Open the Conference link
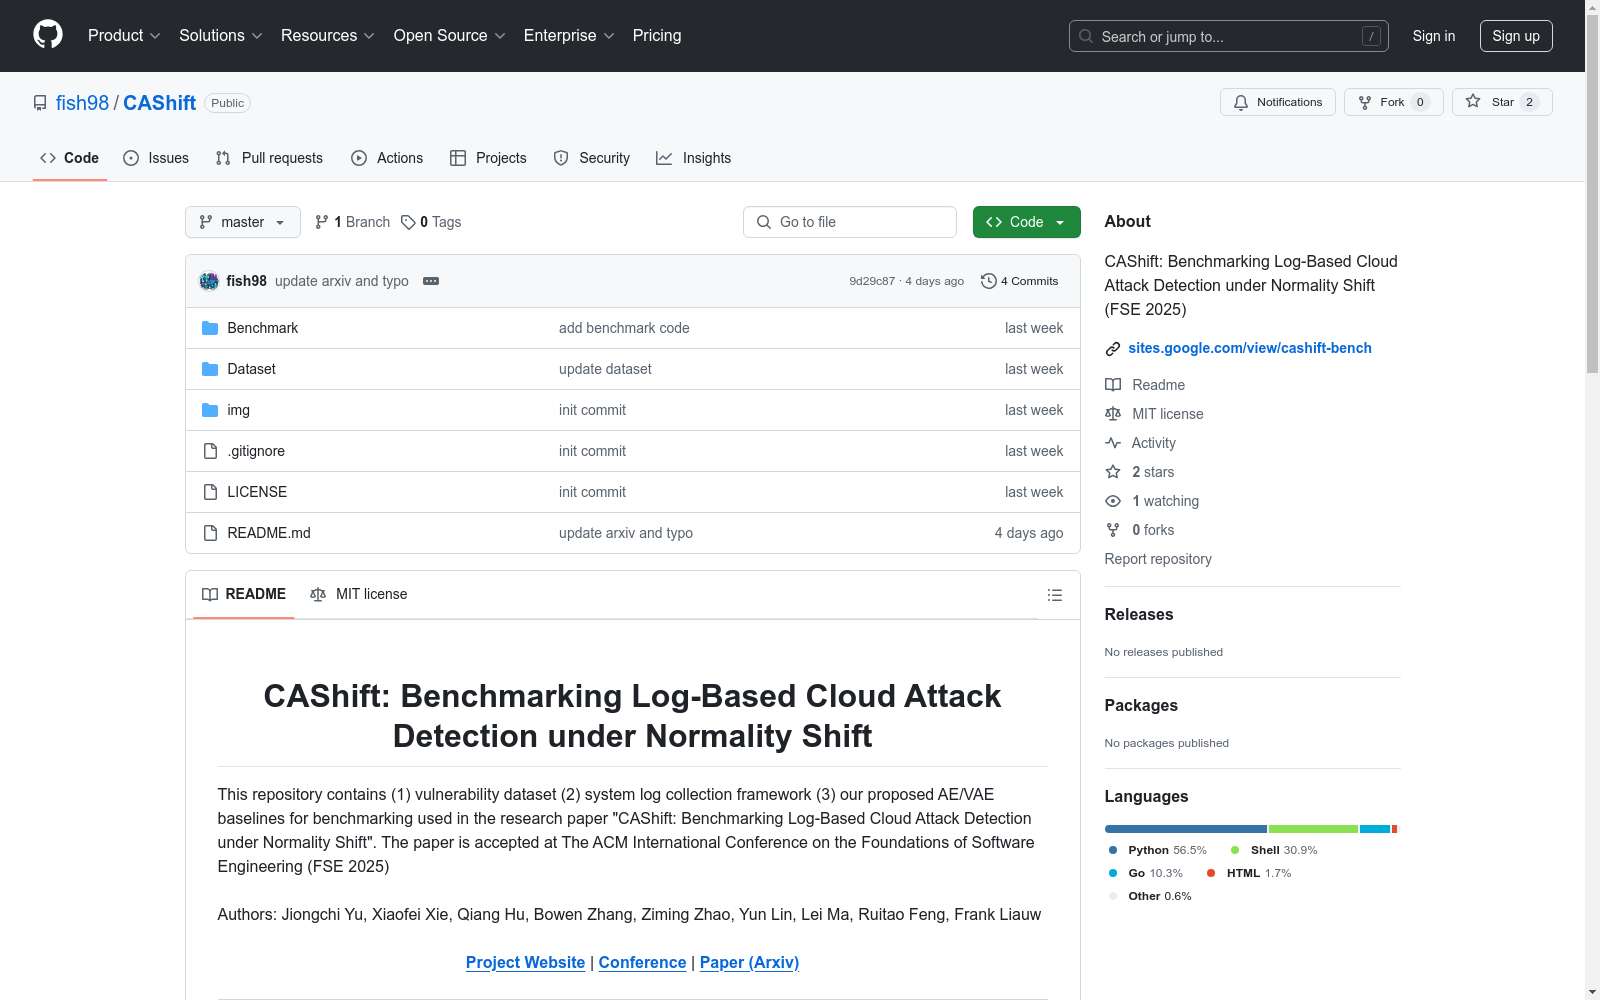This screenshot has width=1600, height=1000. (x=642, y=962)
